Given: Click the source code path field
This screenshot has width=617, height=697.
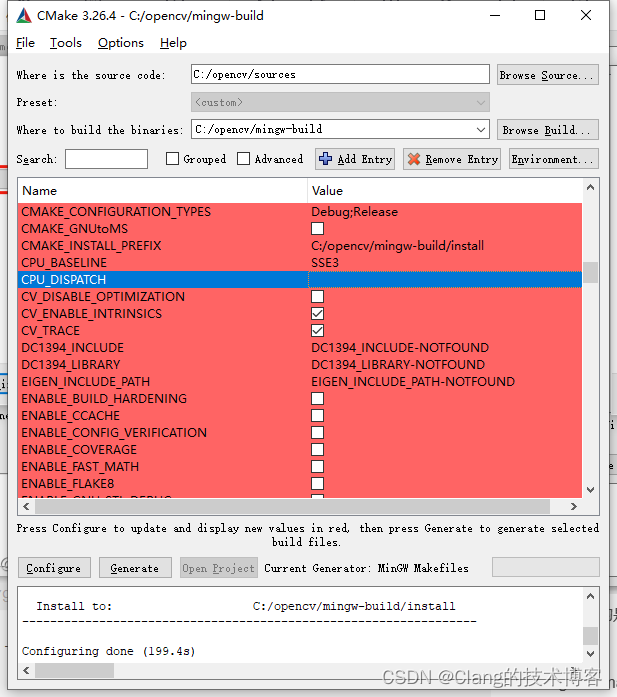Looking at the screenshot, I should click(341, 74).
